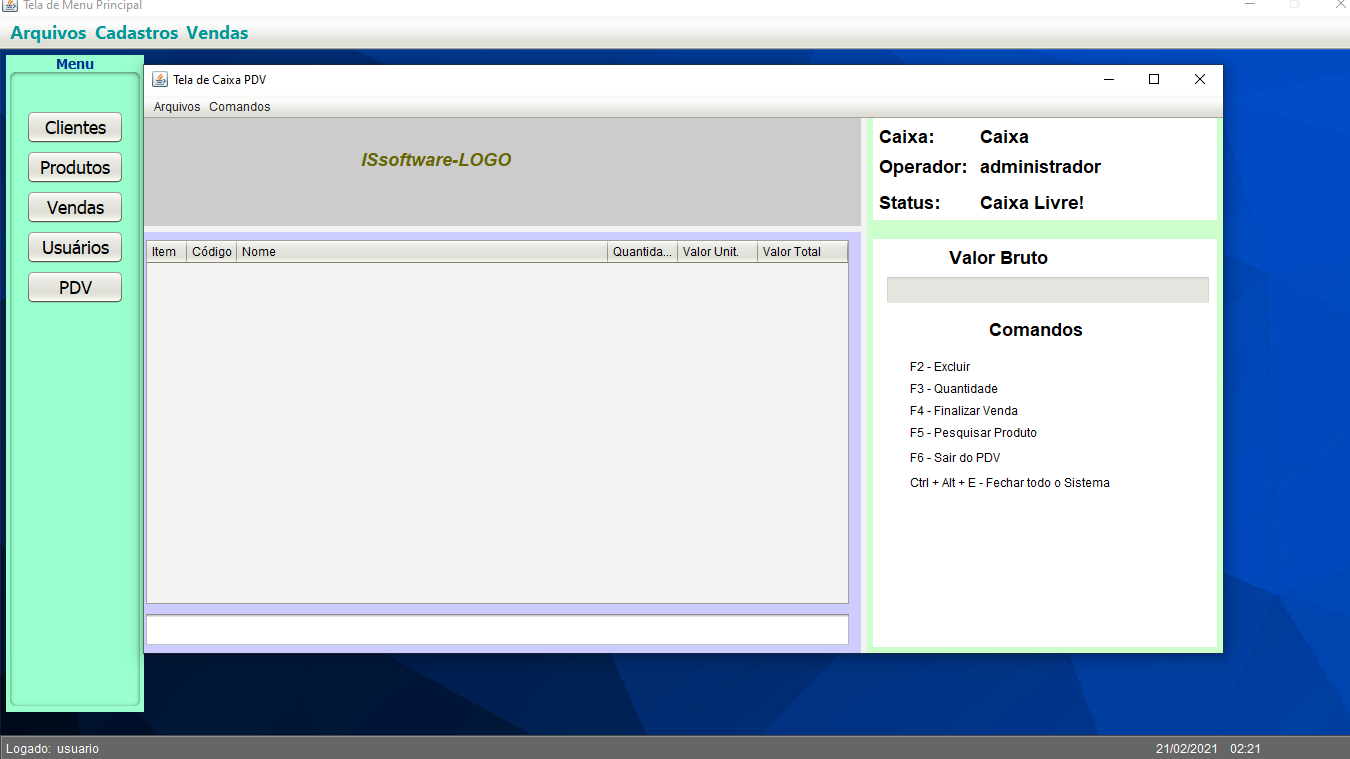Open Produtos from the side menu

coord(75,167)
